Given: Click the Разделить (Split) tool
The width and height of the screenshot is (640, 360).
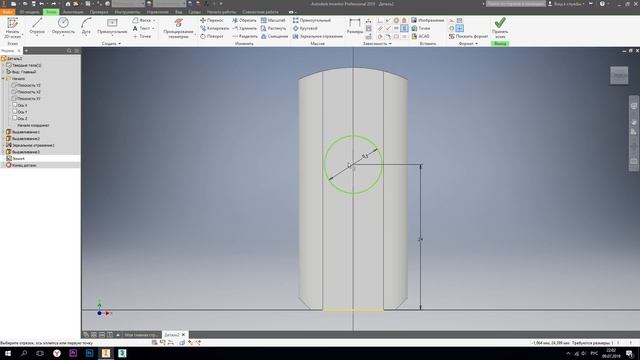Looking at the screenshot, I should tap(244, 36).
